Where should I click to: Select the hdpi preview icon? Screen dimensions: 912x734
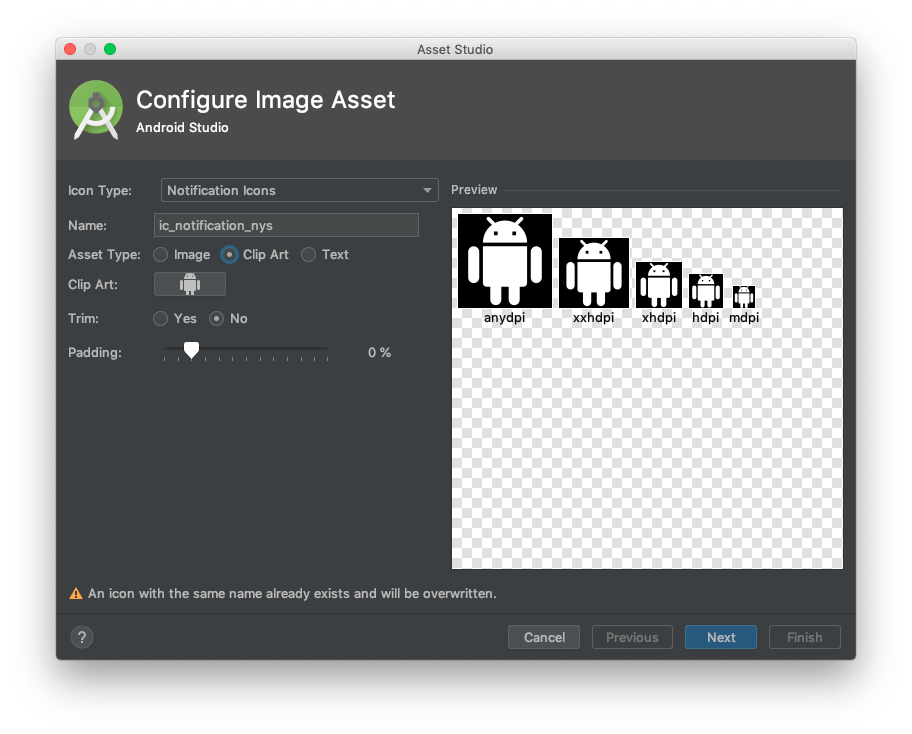(x=706, y=291)
